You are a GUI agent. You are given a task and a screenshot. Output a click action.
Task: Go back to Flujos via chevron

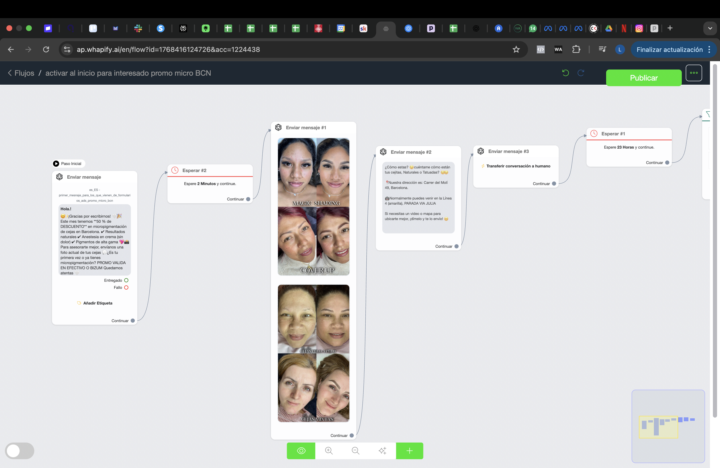[10, 73]
